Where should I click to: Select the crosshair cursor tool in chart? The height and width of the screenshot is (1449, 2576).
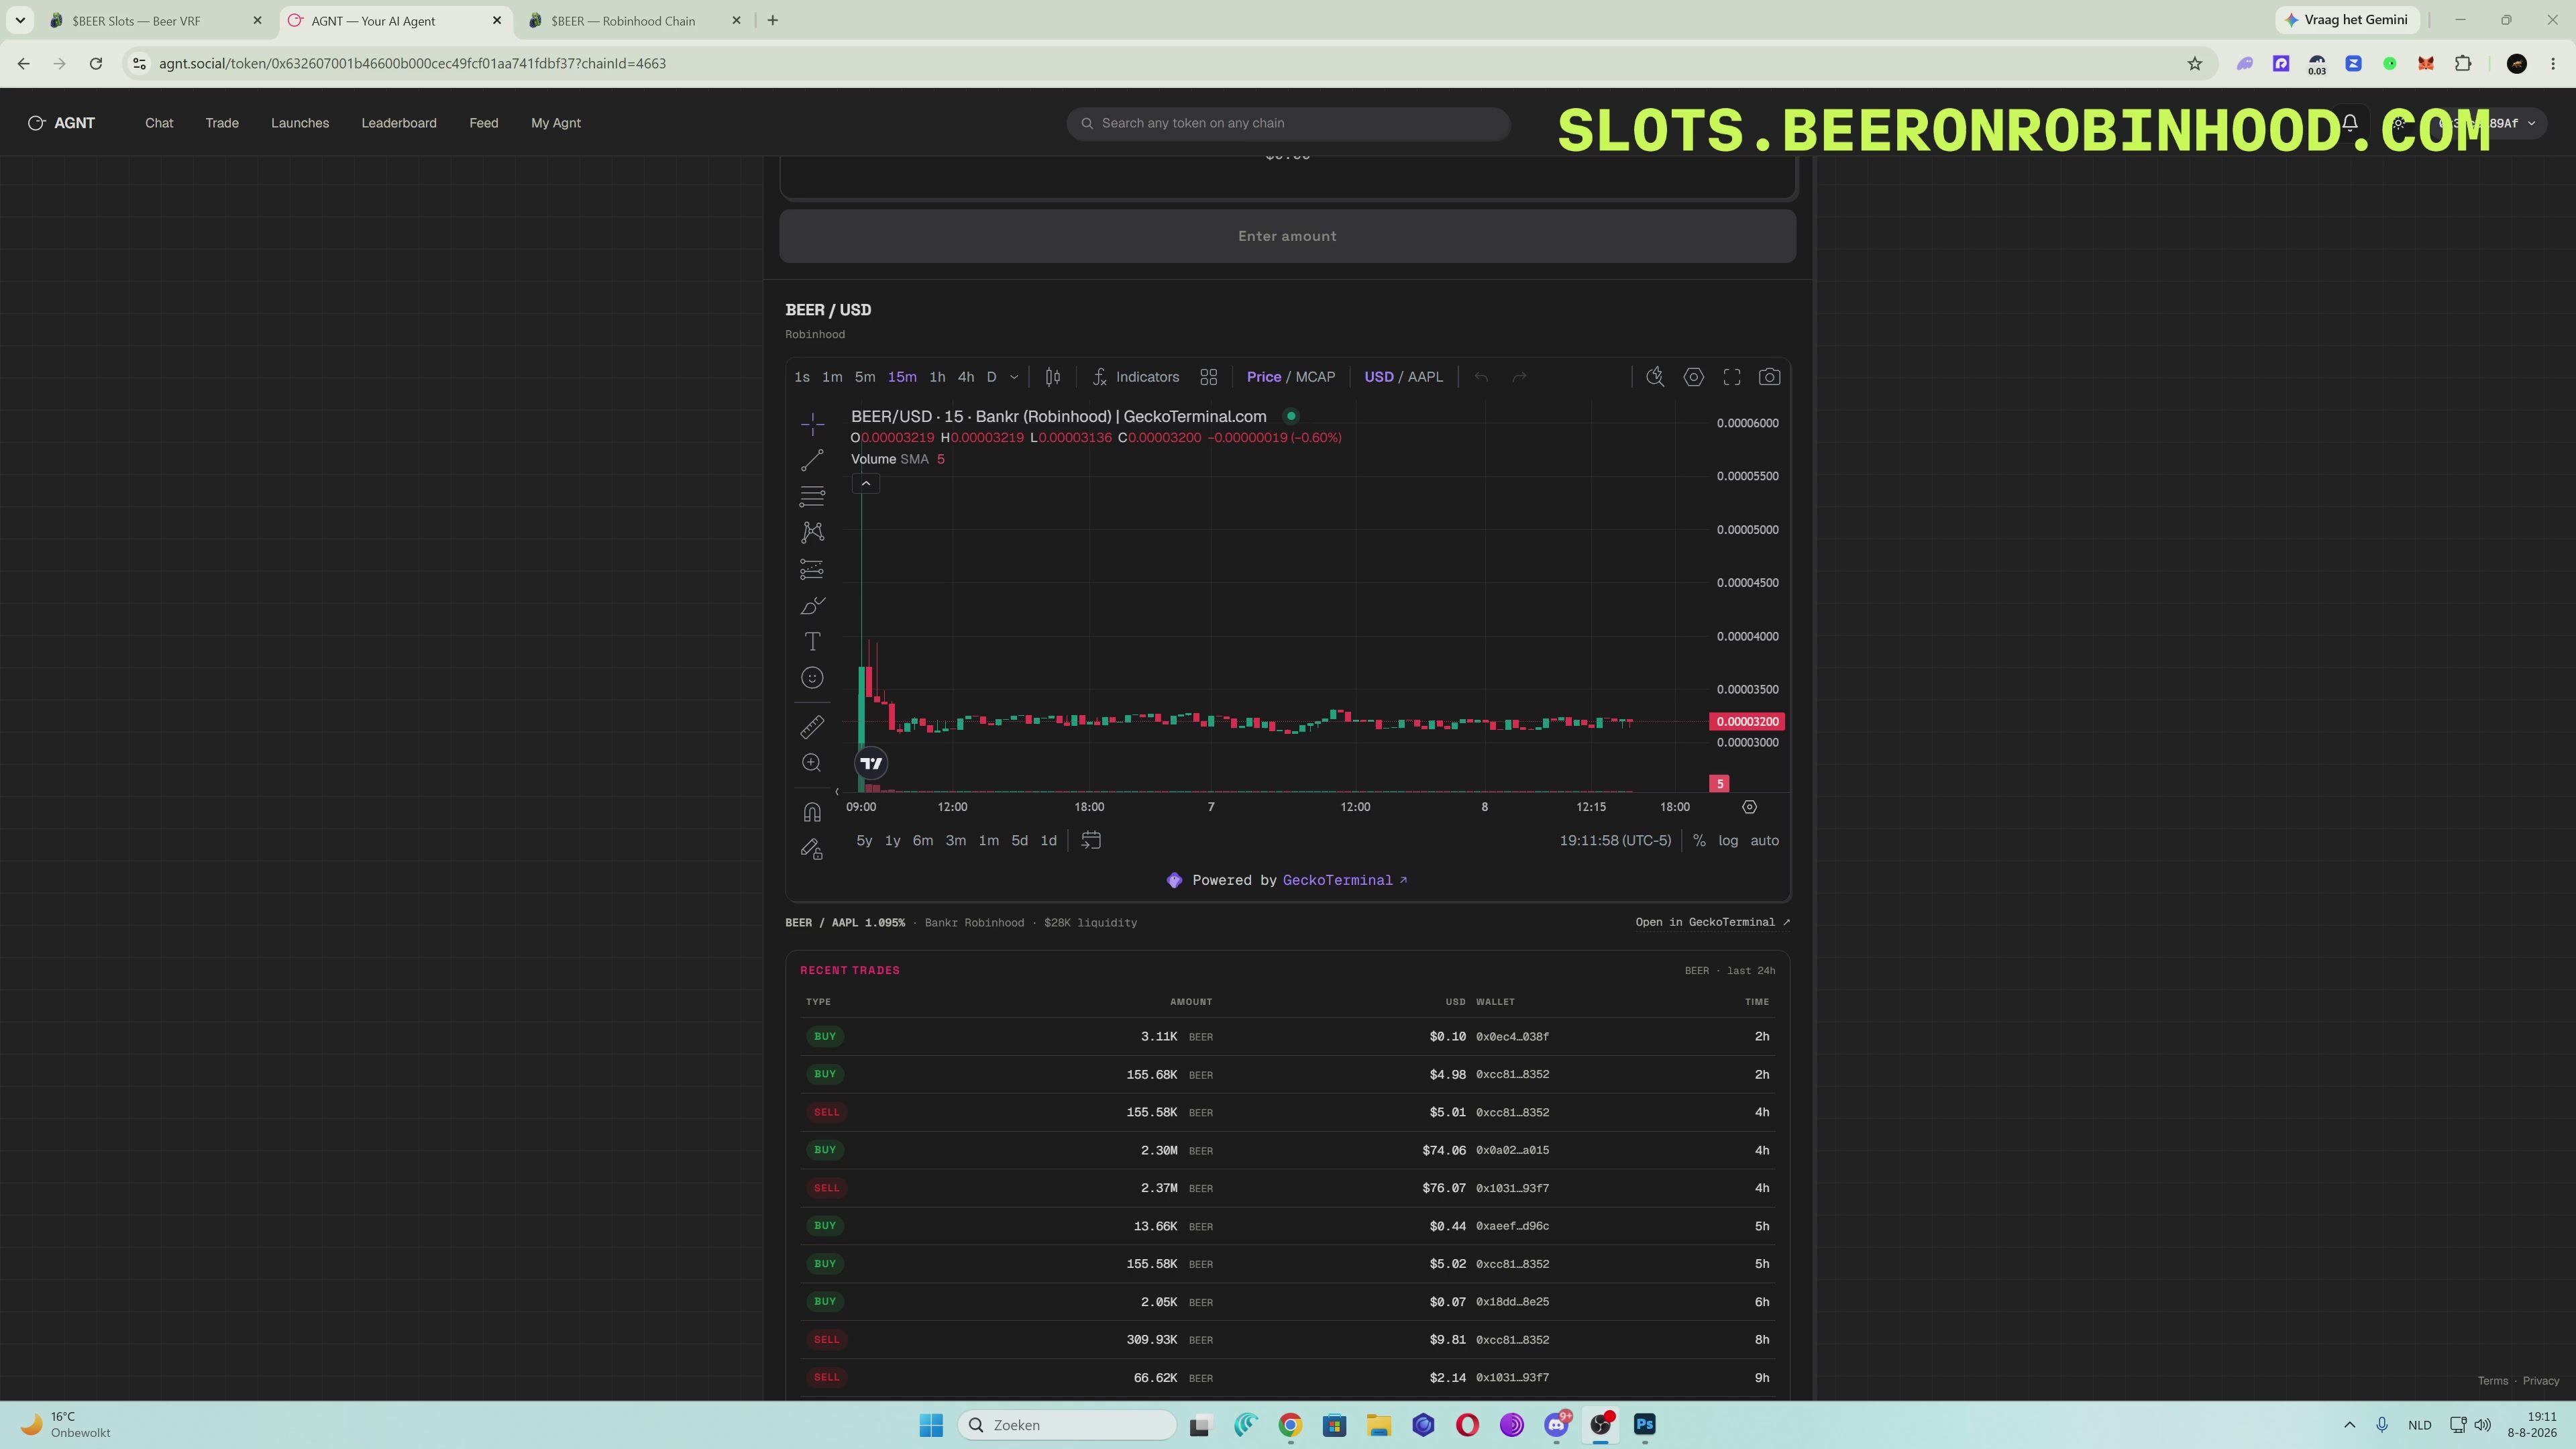coord(812,424)
